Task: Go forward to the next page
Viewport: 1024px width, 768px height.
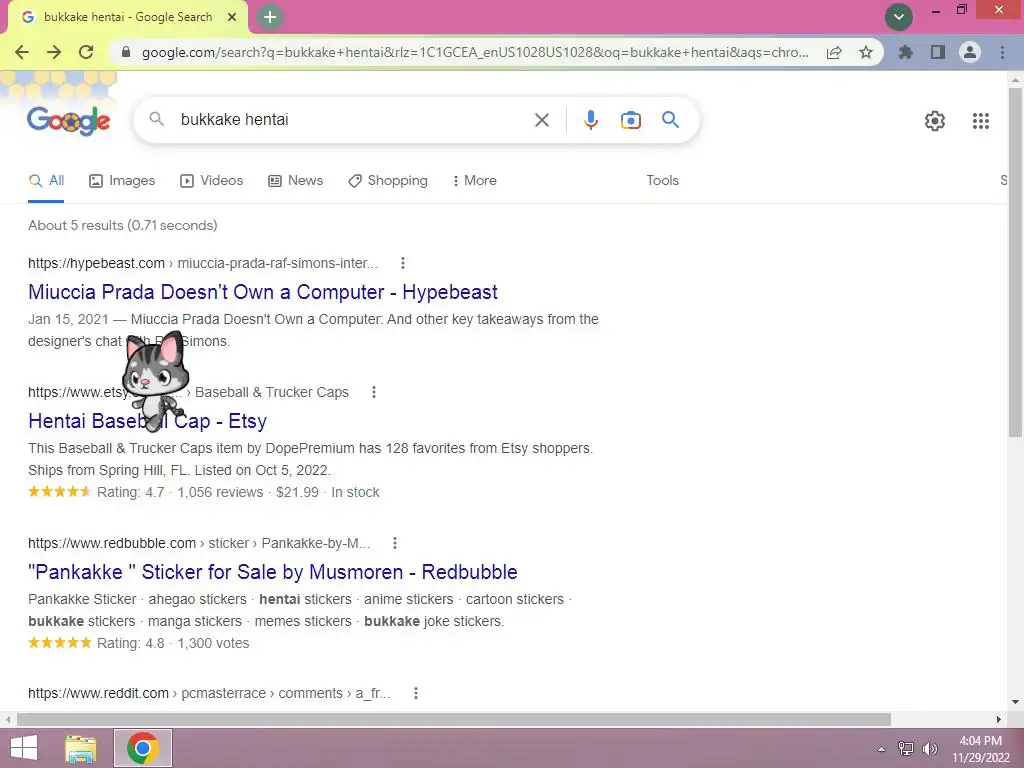Action: pos(54,52)
